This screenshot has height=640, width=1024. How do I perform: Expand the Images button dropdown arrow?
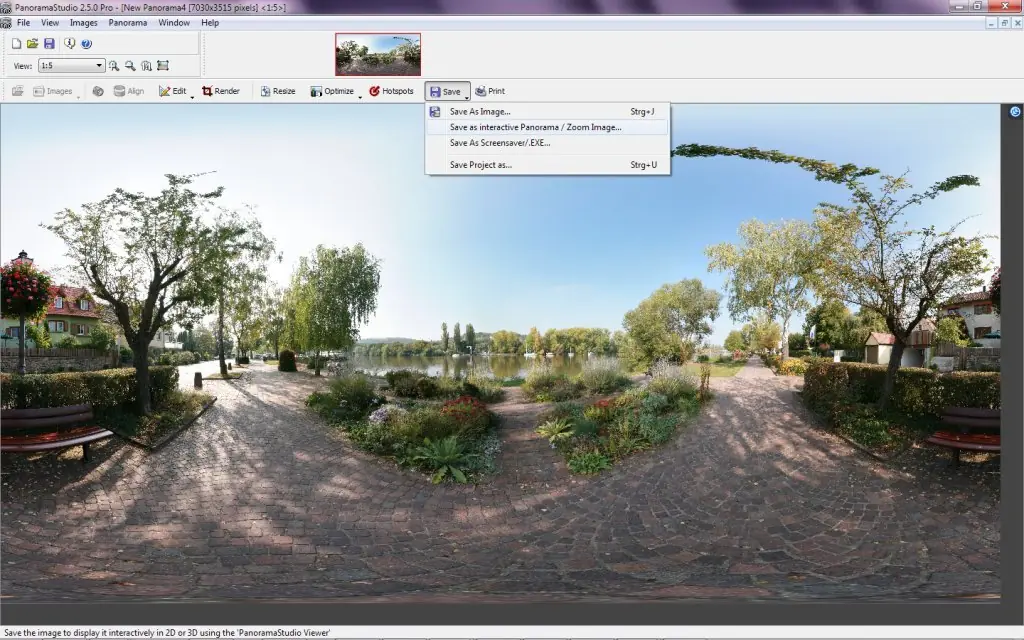pos(78,97)
